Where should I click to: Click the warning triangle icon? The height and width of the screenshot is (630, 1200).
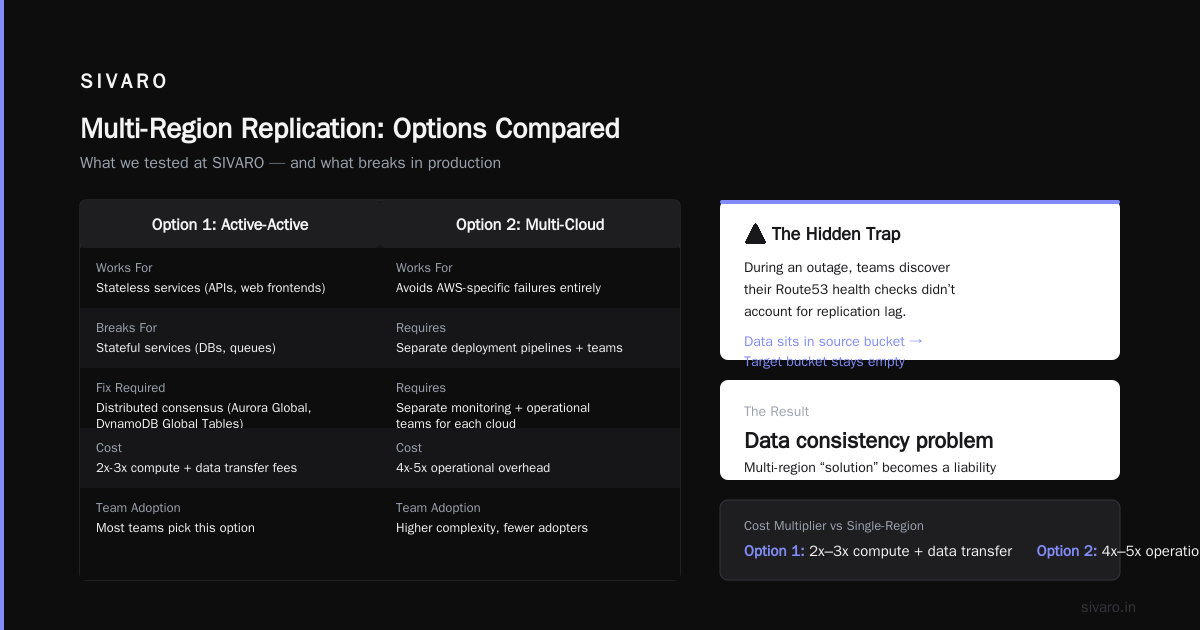click(755, 234)
